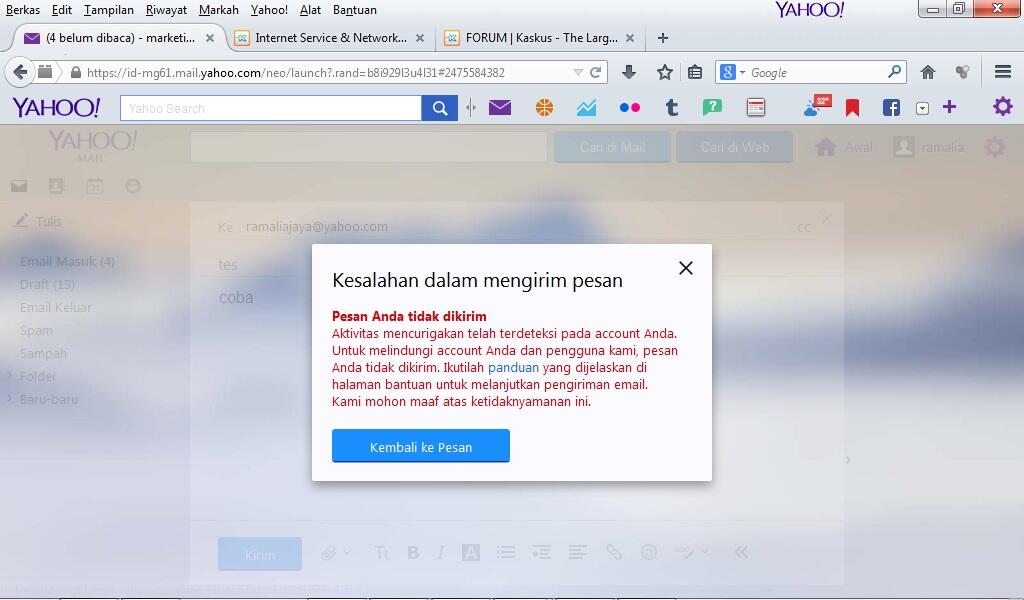Image resolution: width=1024 pixels, height=600 pixels.
Task: Click the toolbar resize handle beside search
Action: tap(471, 108)
